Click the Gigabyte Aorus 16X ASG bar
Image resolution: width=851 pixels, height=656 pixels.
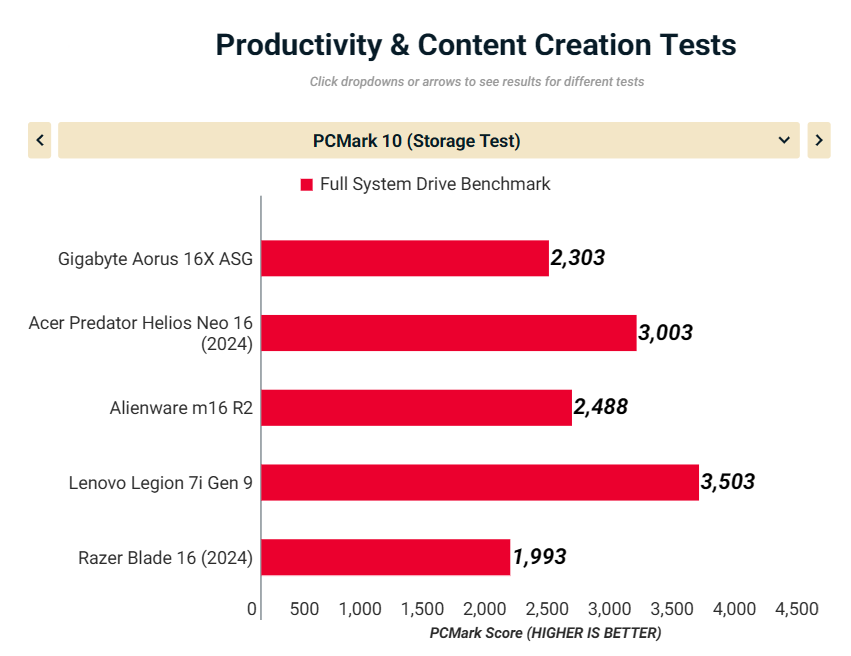tap(405, 258)
